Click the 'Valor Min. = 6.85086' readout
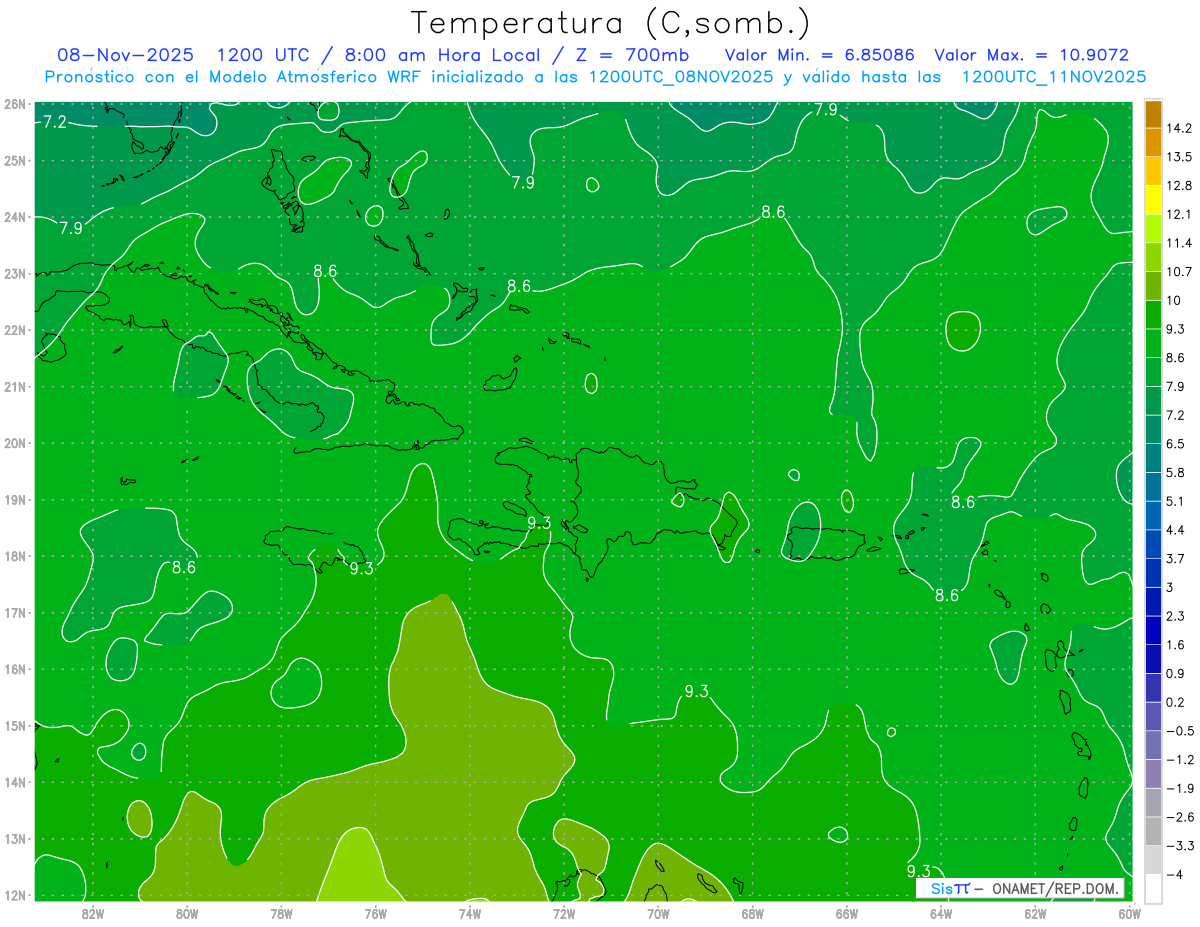1200x927 pixels. [x=822, y=55]
